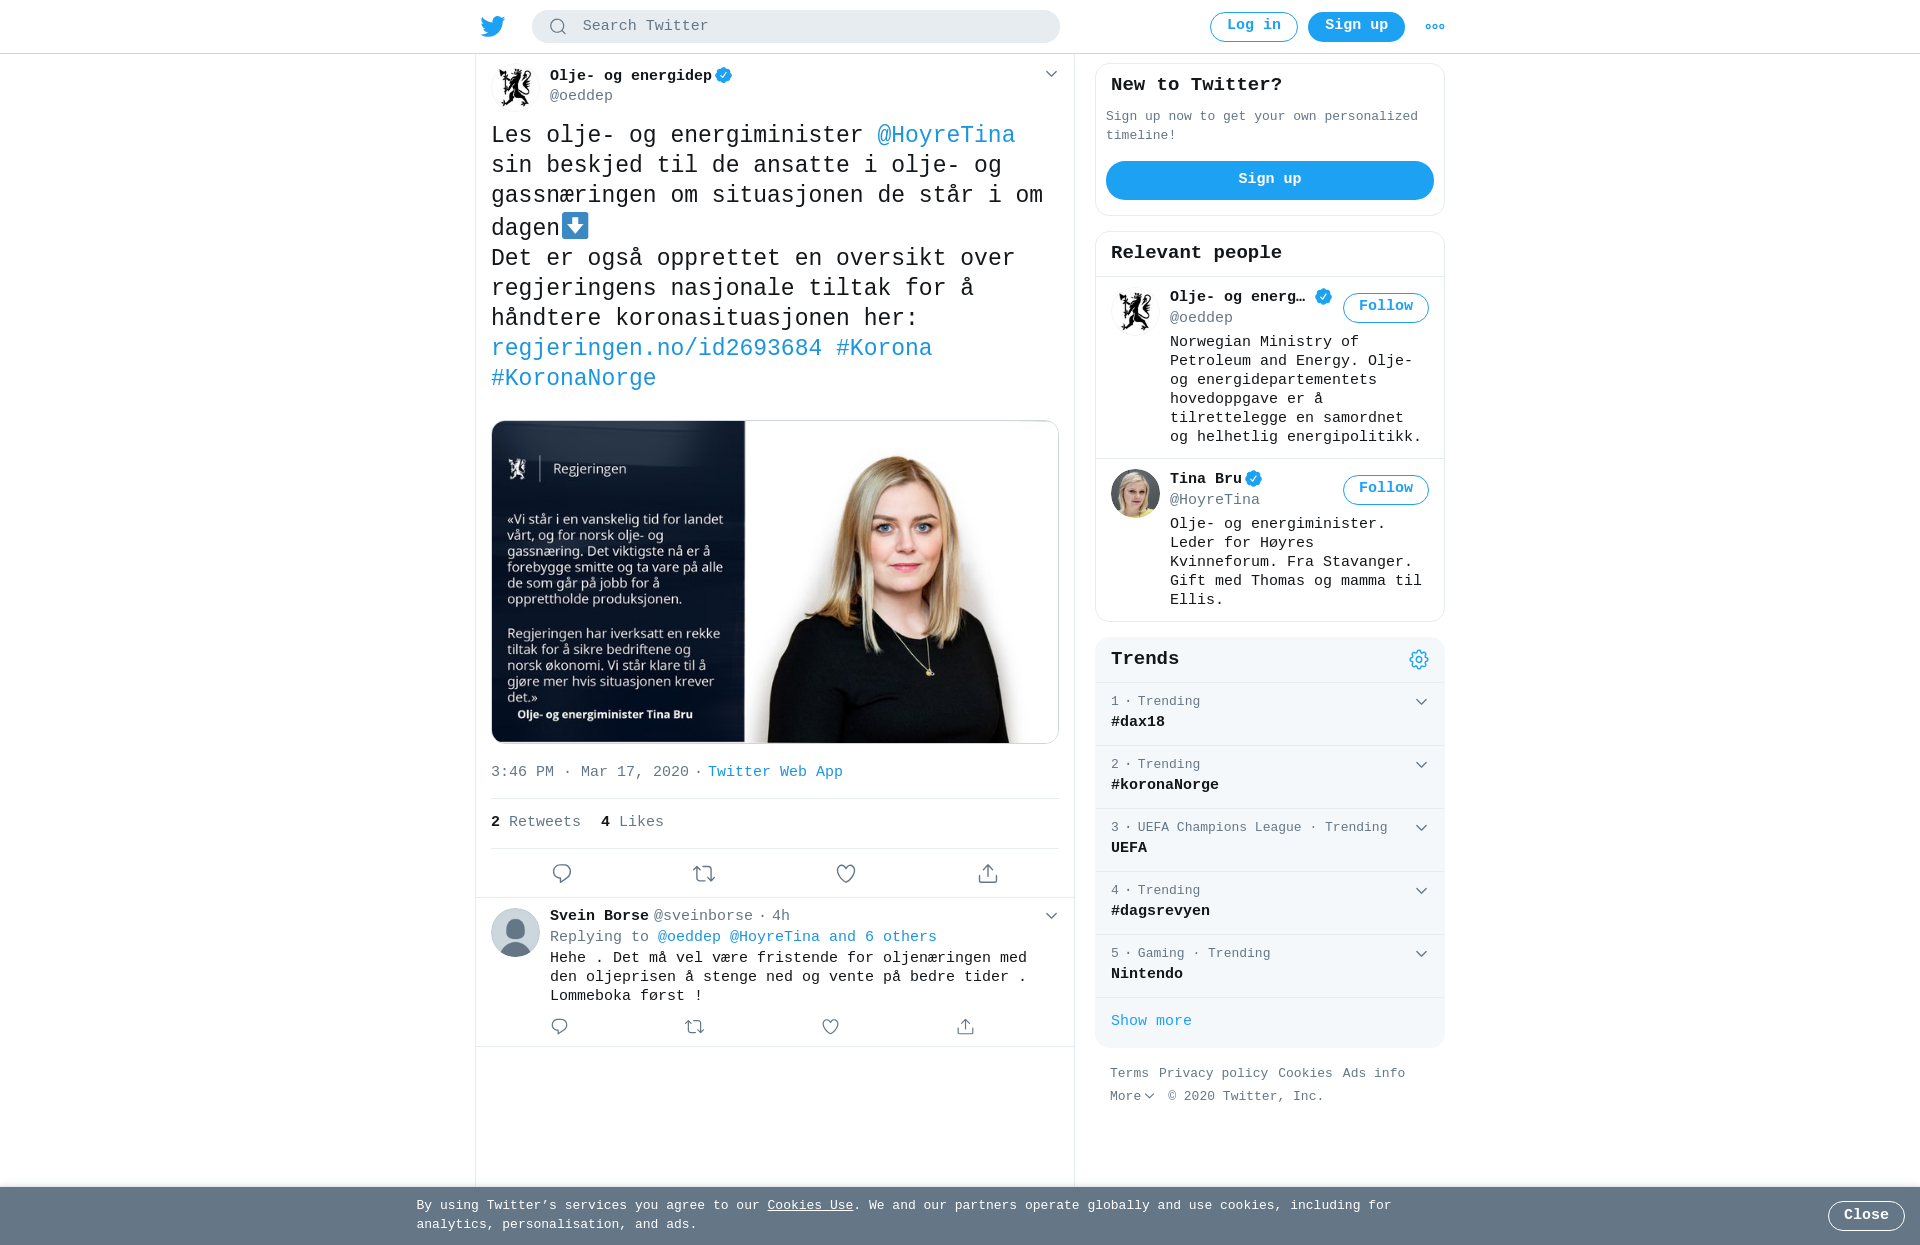This screenshot has width=1920, height=1245.
Task: Like the main tweet with heart icon
Action: (846, 874)
